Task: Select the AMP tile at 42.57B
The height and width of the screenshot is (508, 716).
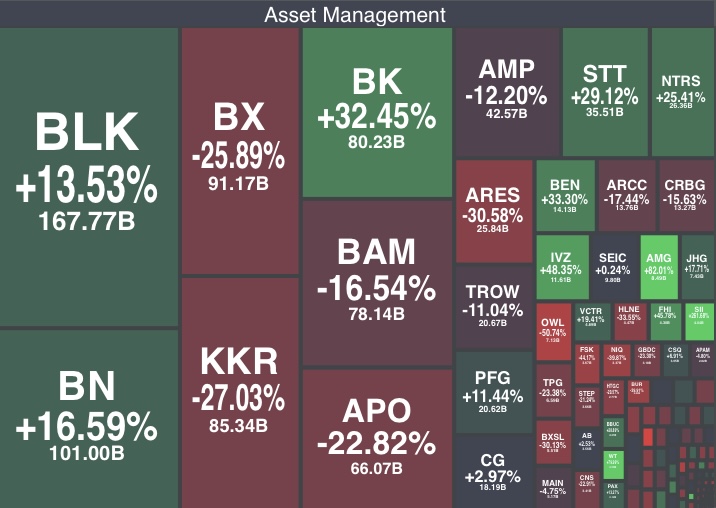Action: 506,90
